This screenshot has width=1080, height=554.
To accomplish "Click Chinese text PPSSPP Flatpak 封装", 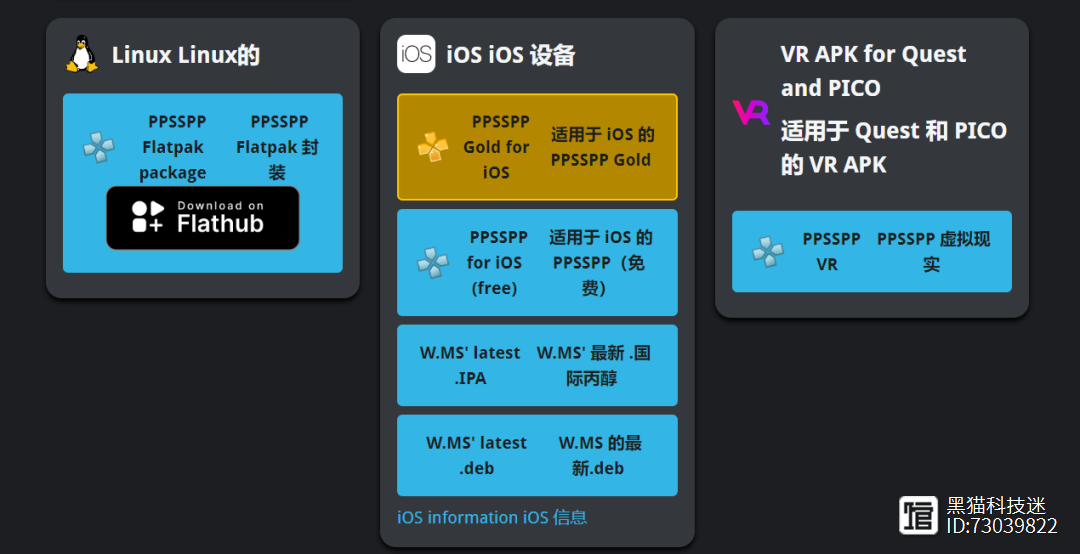I will [x=278, y=147].
